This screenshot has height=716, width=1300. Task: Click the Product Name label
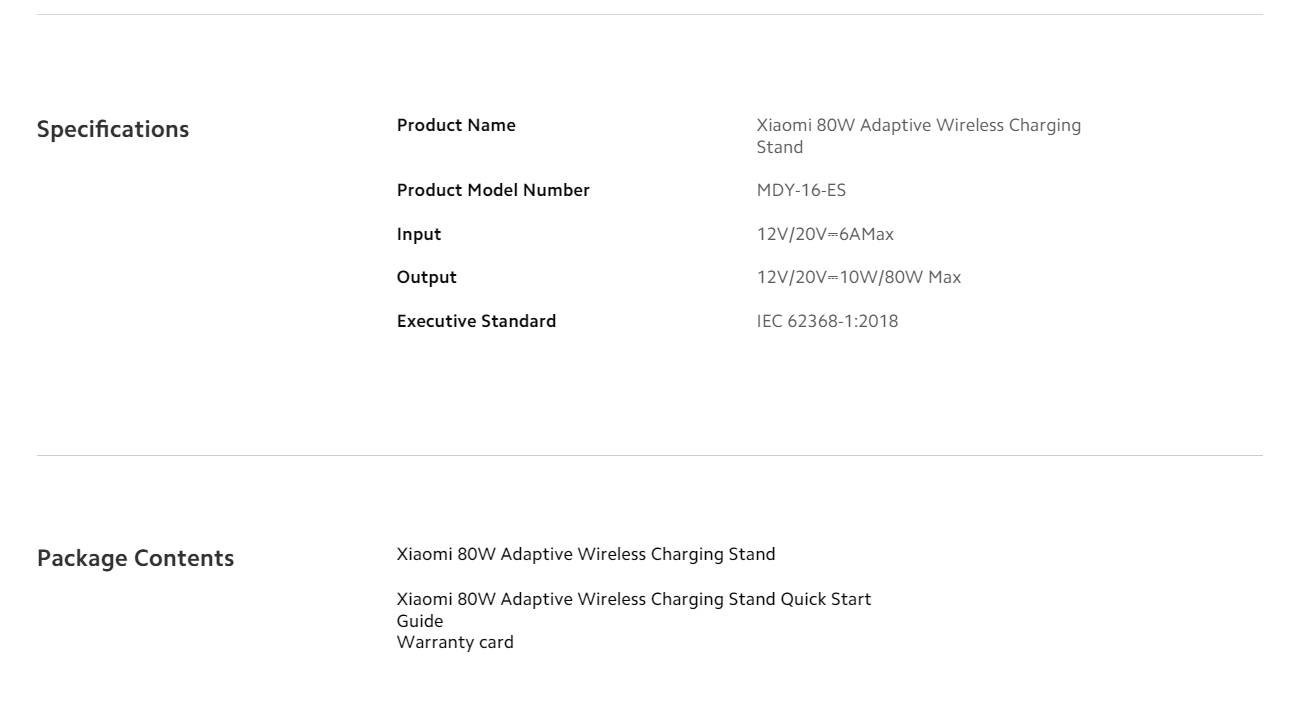[456, 125]
